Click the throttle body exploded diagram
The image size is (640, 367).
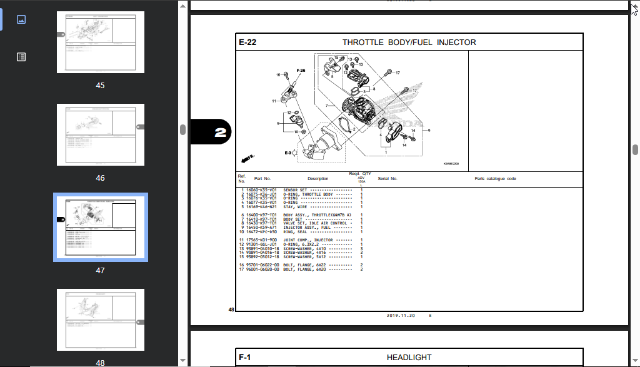[x=352, y=111]
